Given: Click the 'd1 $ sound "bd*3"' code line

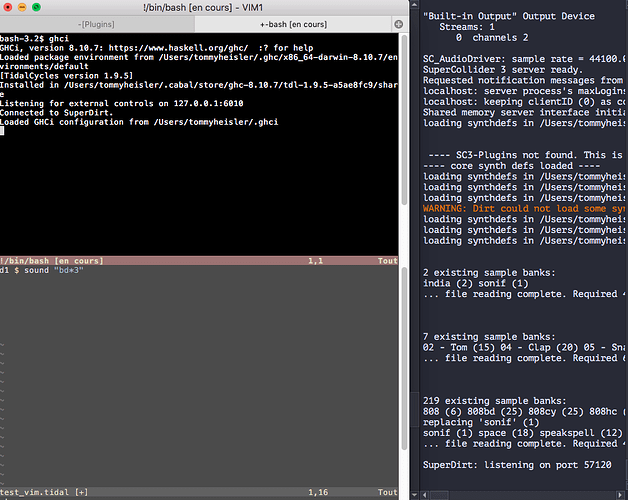Looking at the screenshot, I should [42, 270].
